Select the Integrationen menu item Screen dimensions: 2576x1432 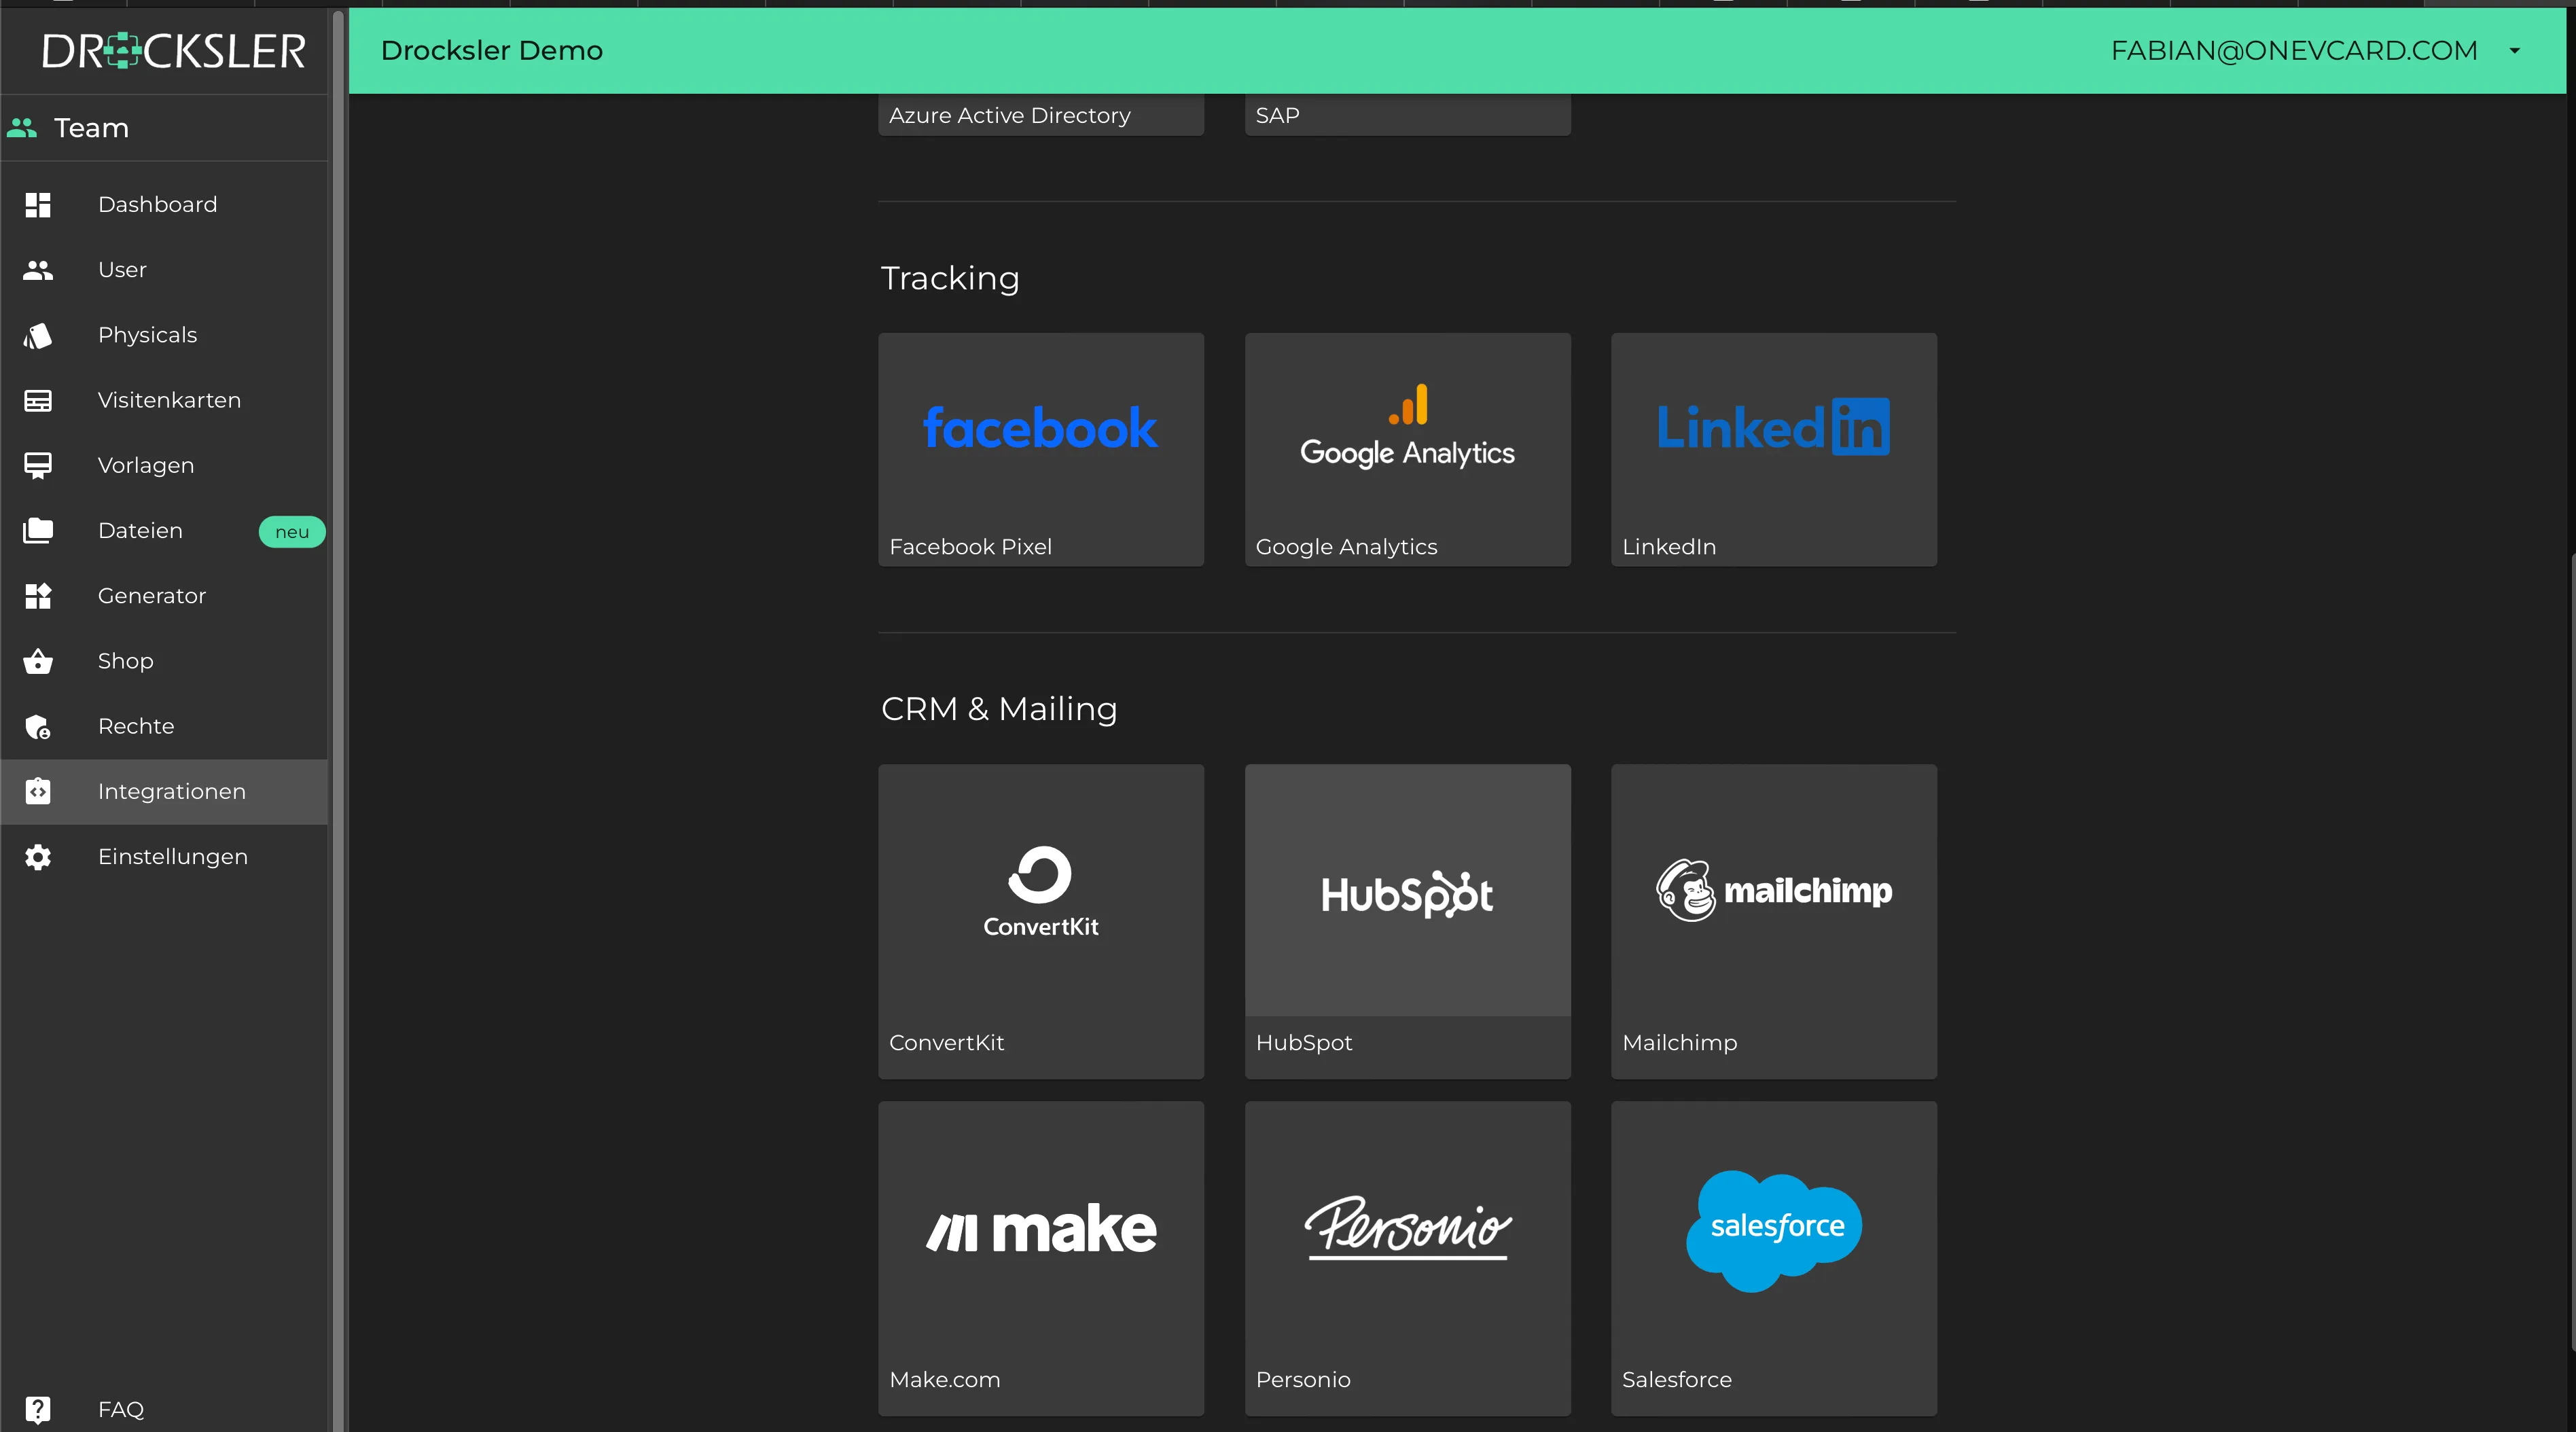pyautogui.click(x=171, y=790)
